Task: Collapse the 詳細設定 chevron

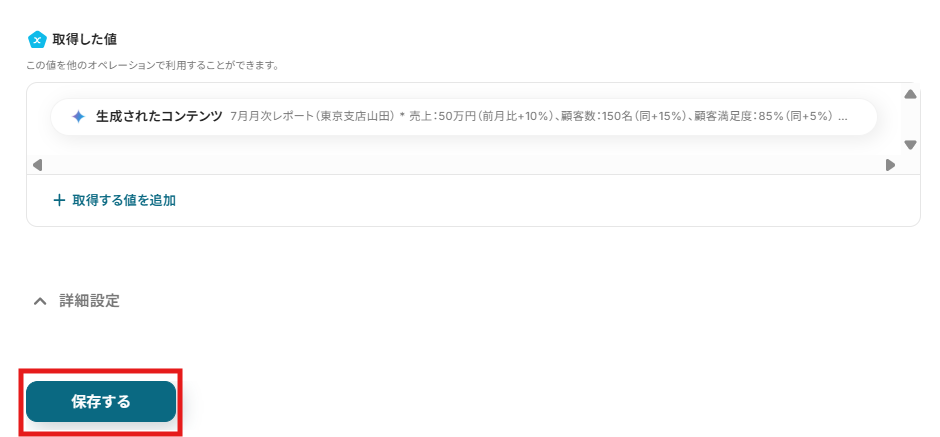Action: pos(40,301)
